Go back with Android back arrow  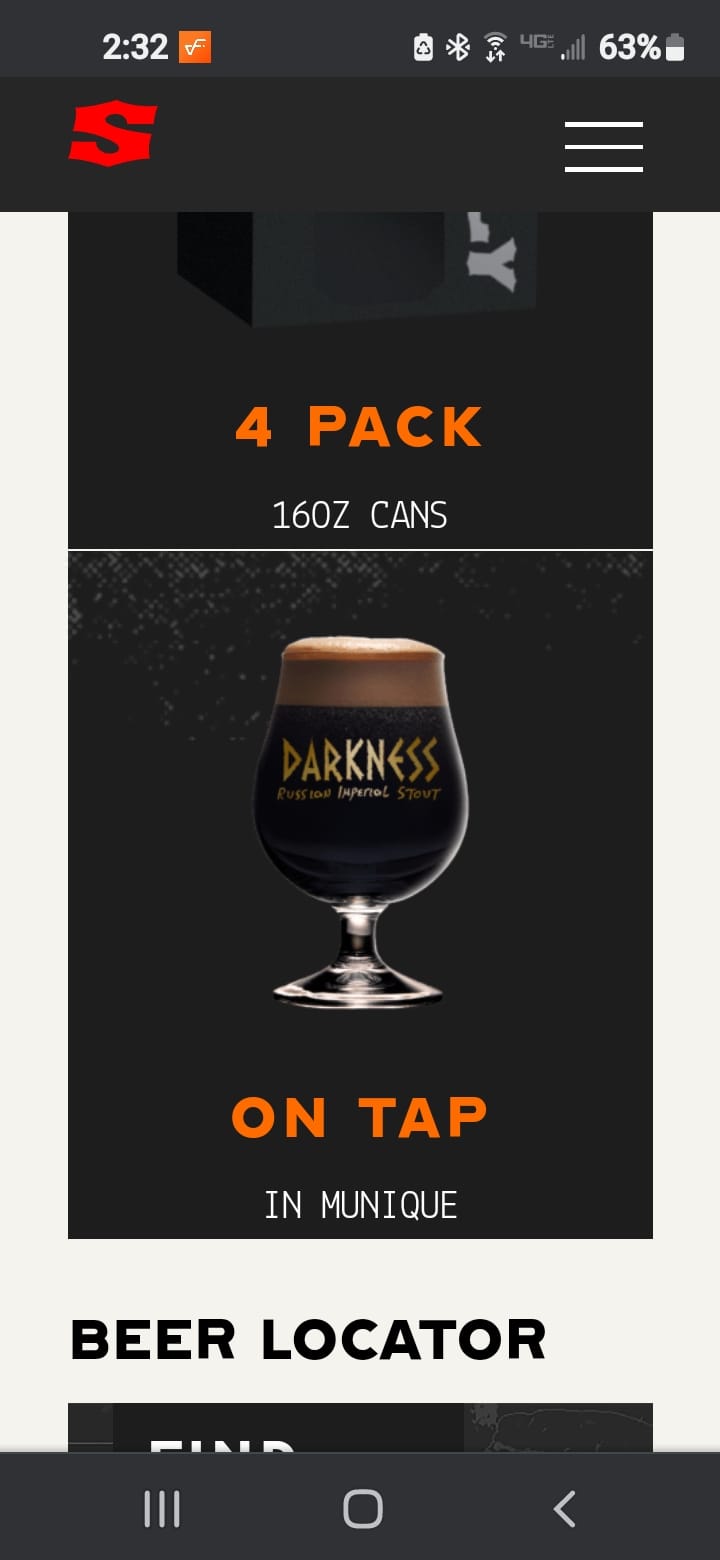click(x=564, y=1509)
